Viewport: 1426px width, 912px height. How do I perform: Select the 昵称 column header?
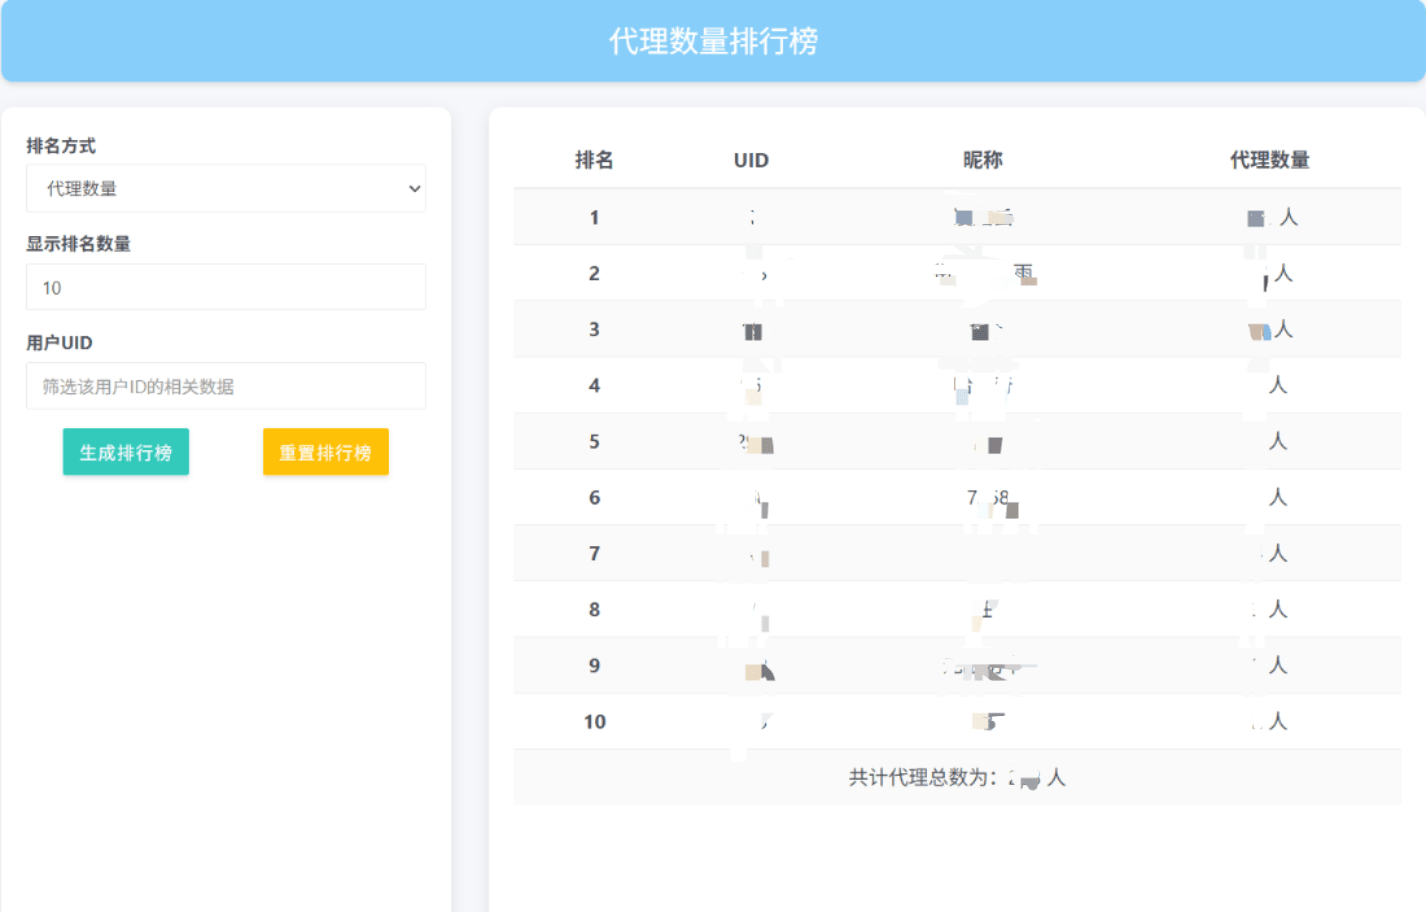[x=982, y=160]
